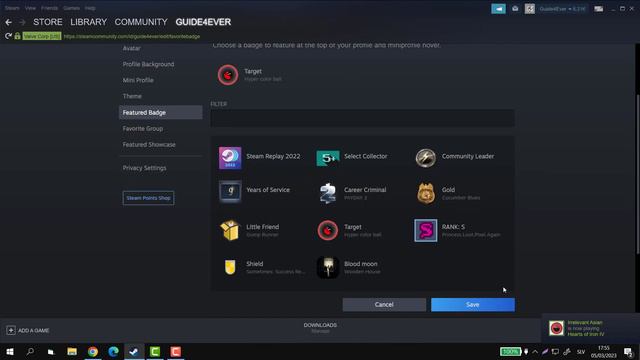Choose the Career Criminal badge icon

point(328,193)
